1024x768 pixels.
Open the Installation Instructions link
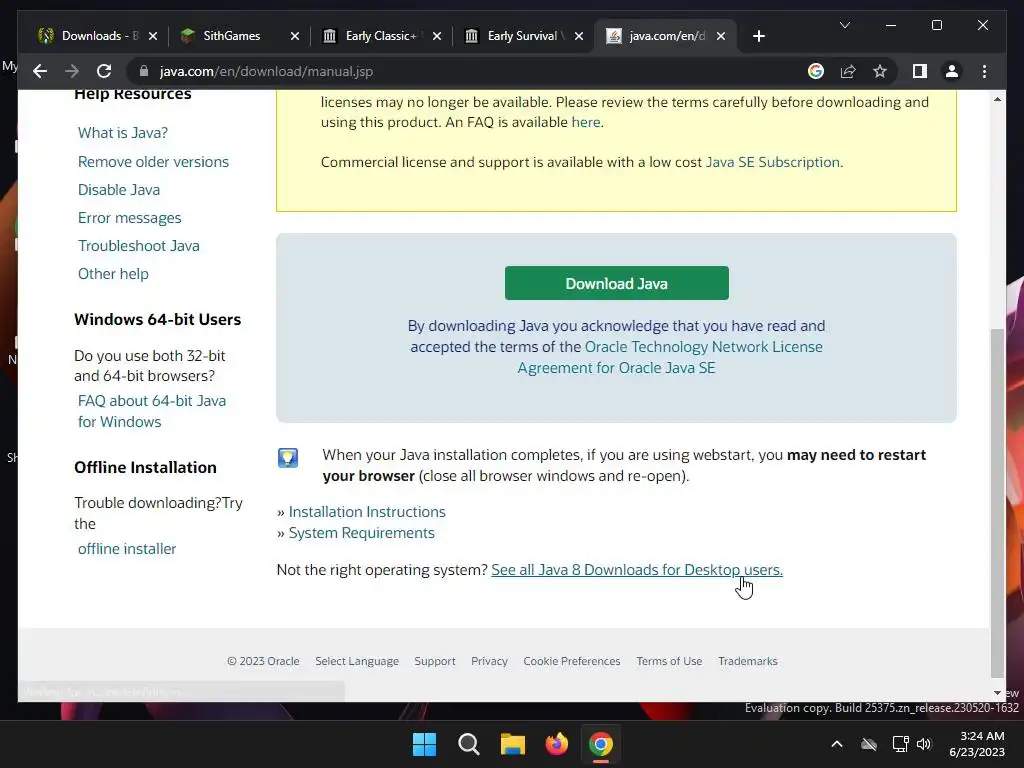pos(367,511)
